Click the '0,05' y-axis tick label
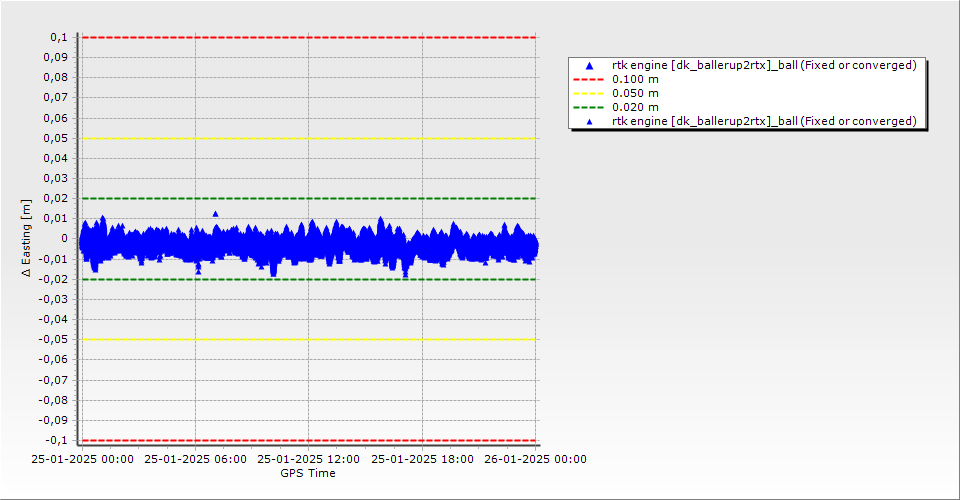Screen dimensions: 960x500 [56, 138]
